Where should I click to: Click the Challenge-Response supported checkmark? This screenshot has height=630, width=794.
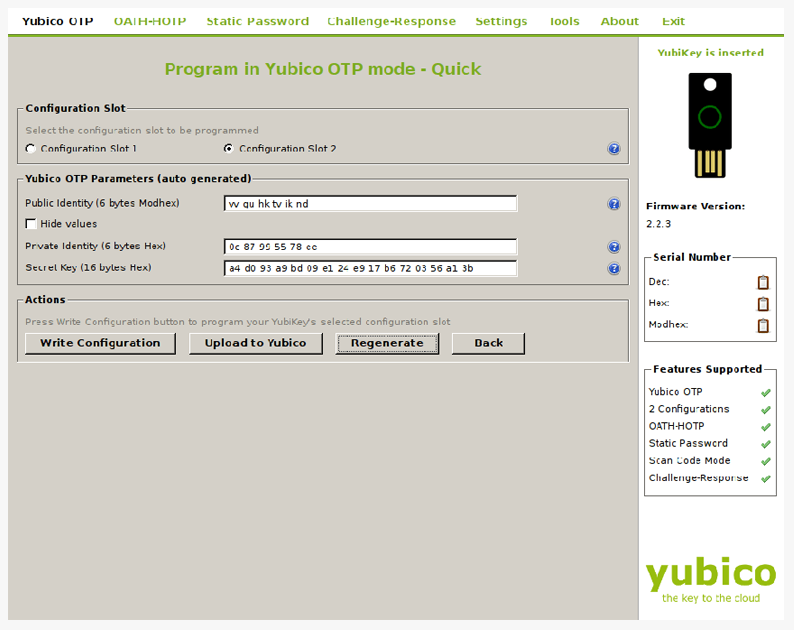point(765,479)
